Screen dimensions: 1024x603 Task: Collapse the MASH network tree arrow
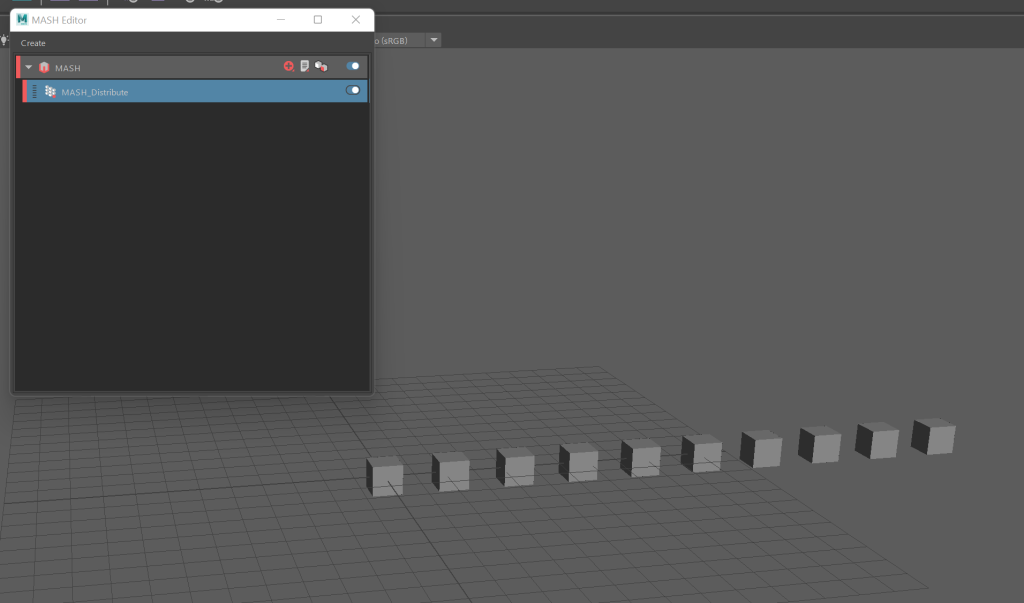pyautogui.click(x=29, y=67)
